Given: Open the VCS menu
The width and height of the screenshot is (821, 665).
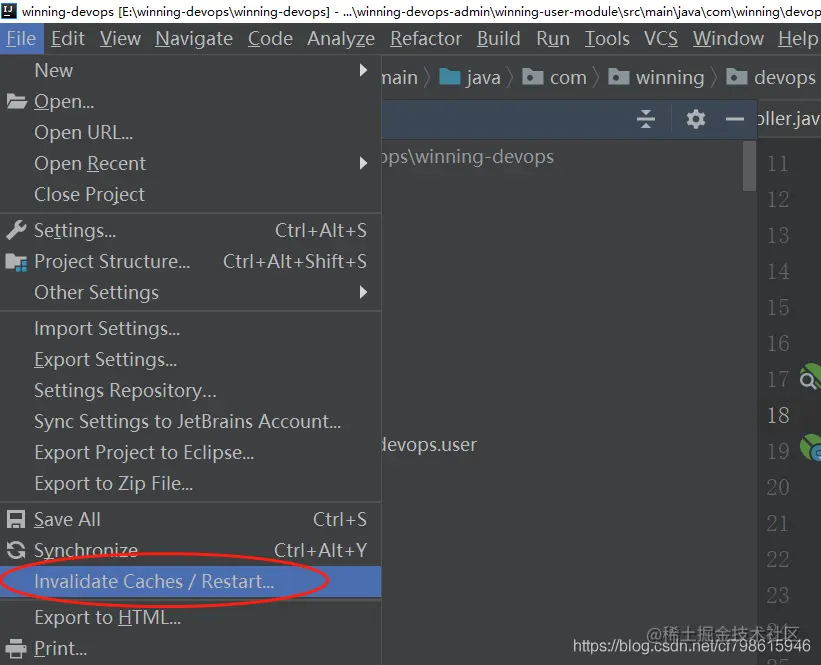Looking at the screenshot, I should click(x=661, y=39).
